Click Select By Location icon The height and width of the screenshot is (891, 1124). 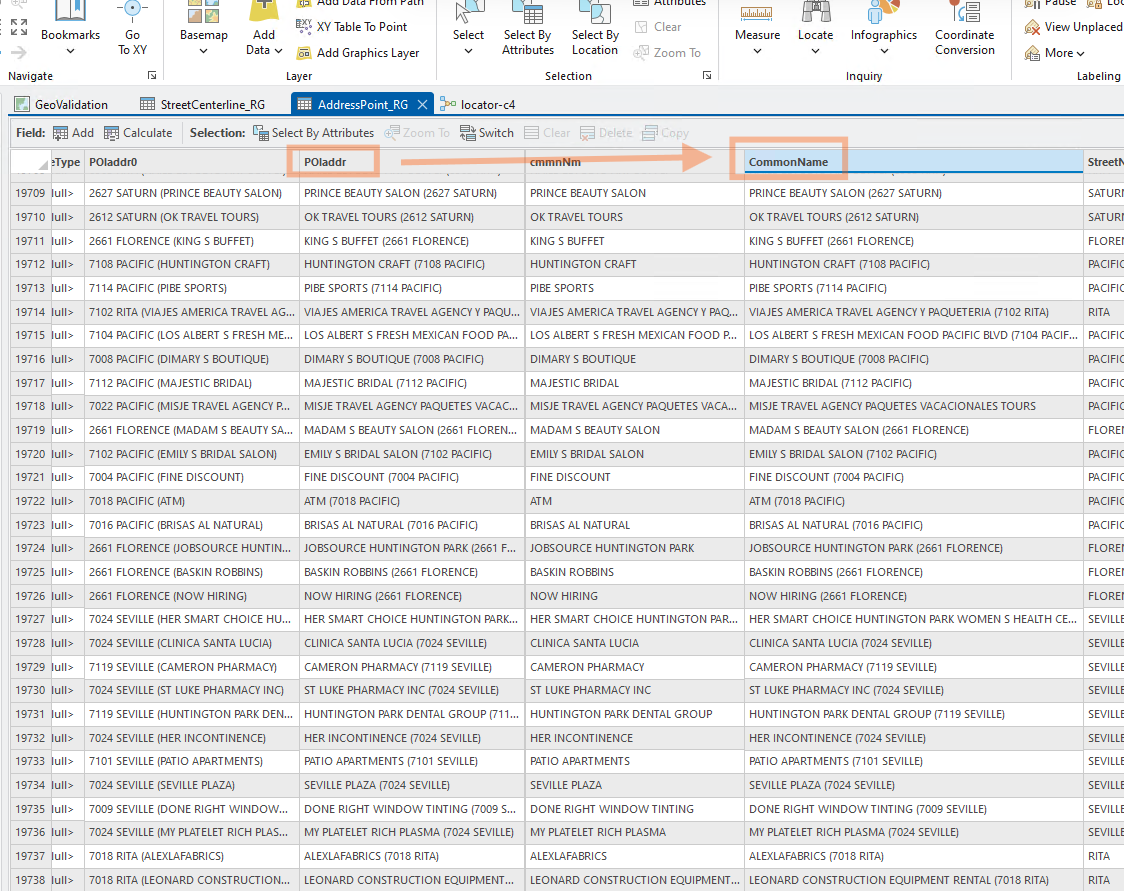click(595, 14)
